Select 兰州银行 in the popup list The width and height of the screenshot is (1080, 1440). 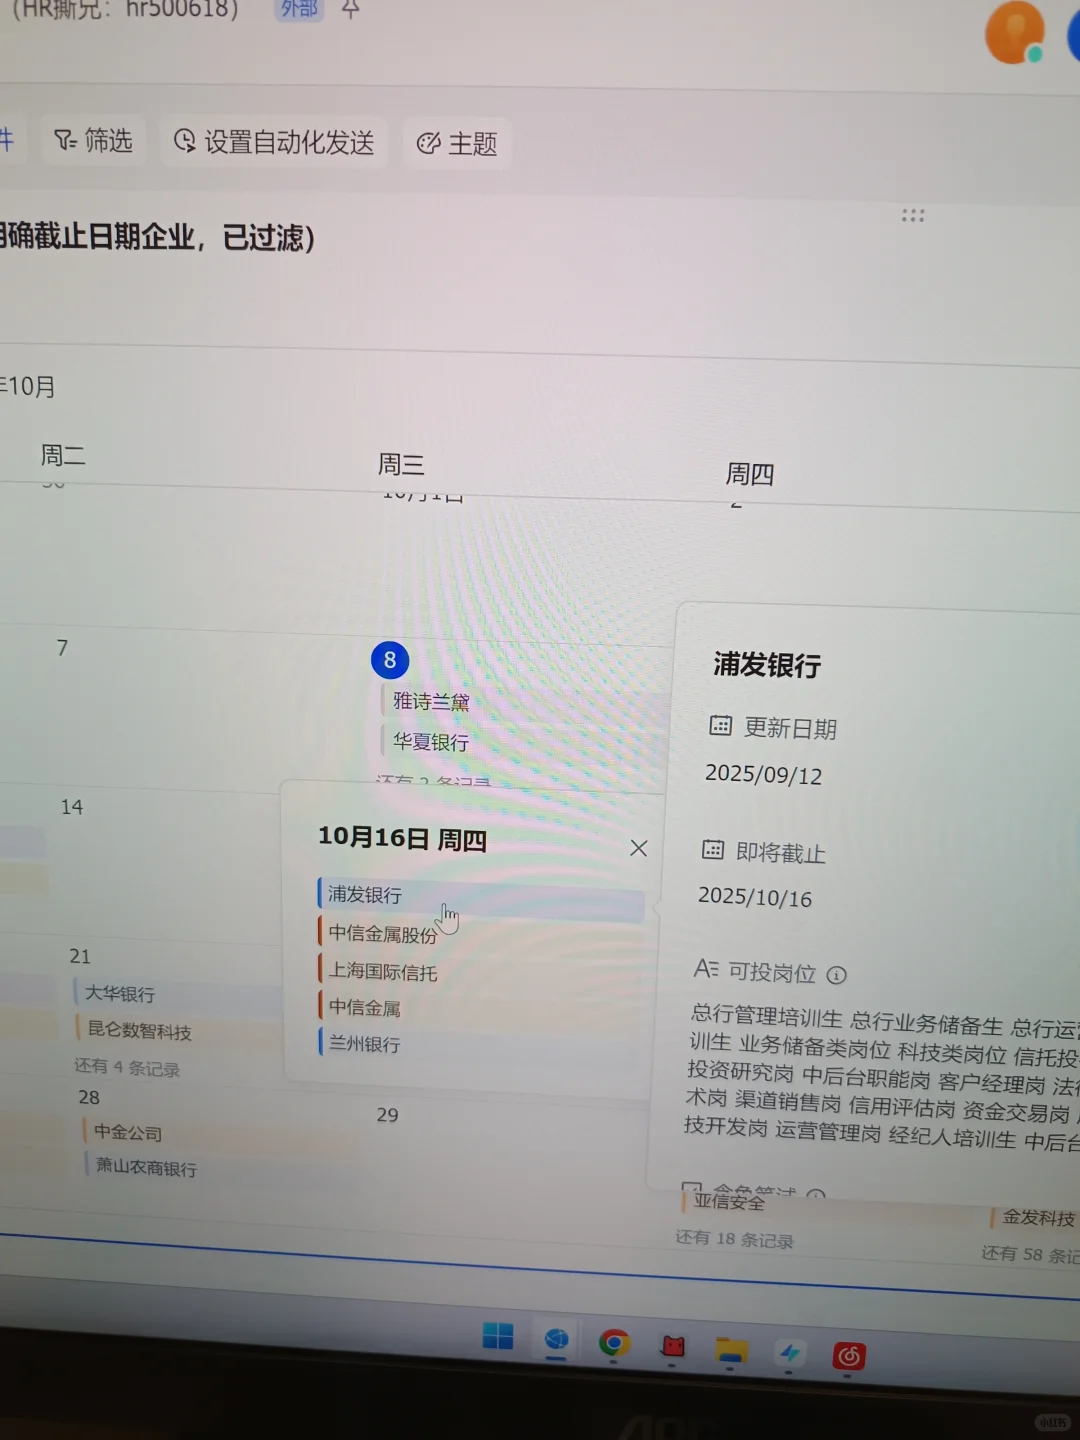363,1043
